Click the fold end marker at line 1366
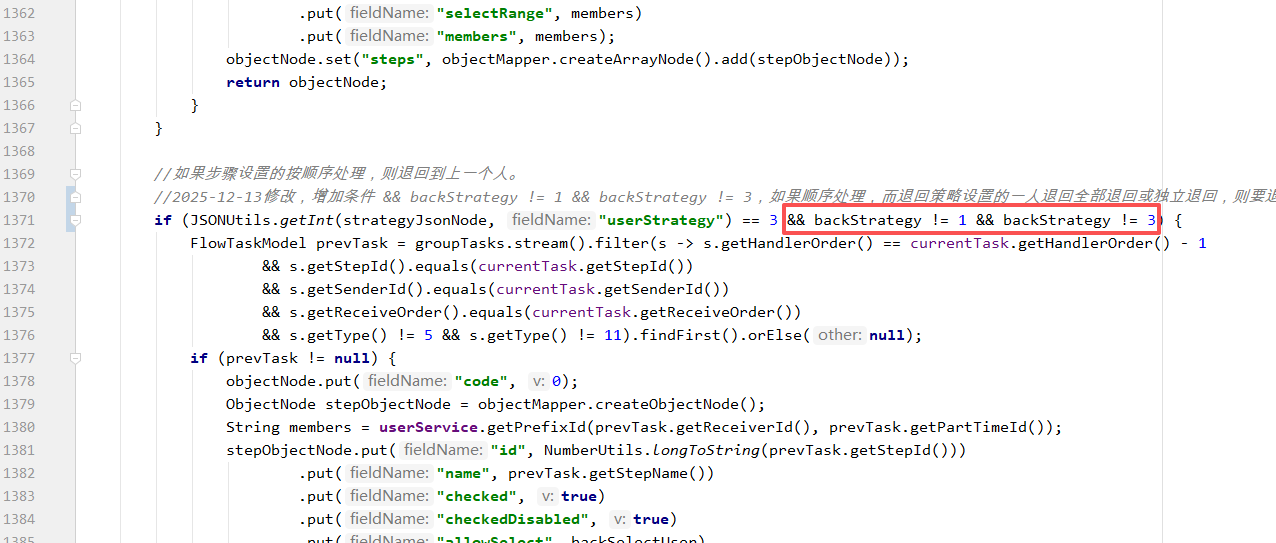Screen dimensions: 1276x543 [x=75, y=105]
